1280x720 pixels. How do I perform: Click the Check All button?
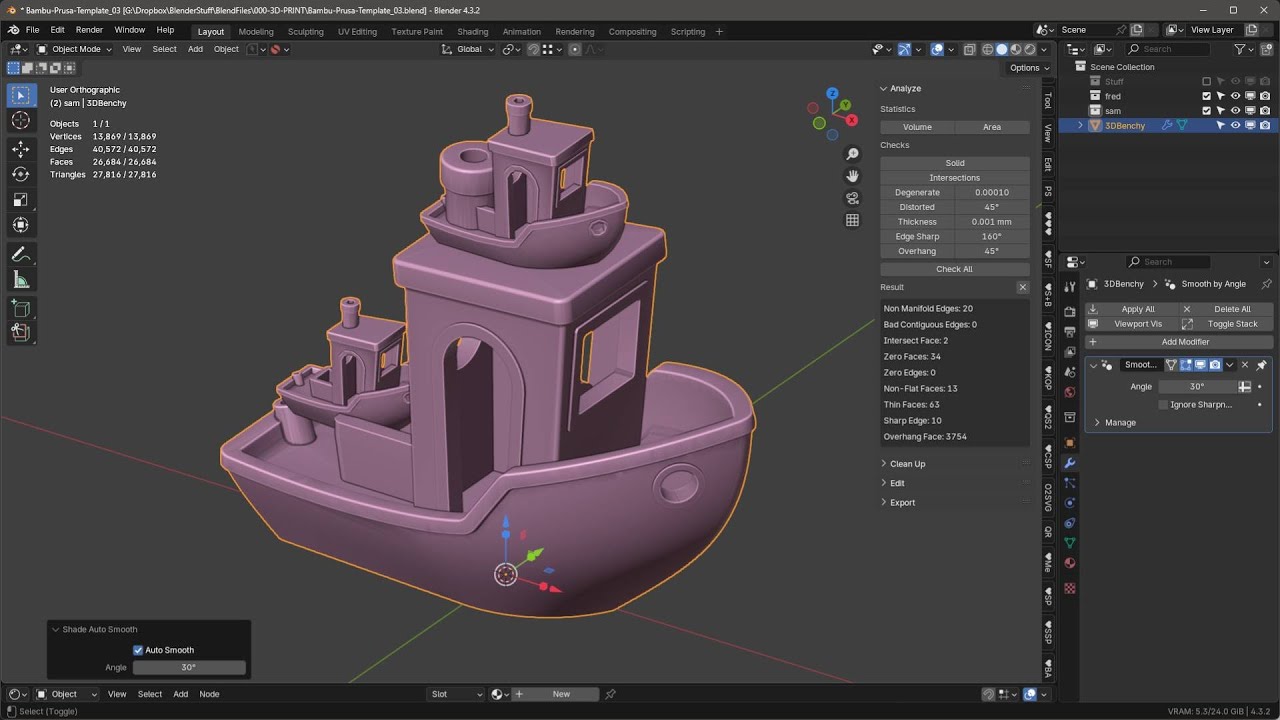(x=955, y=269)
